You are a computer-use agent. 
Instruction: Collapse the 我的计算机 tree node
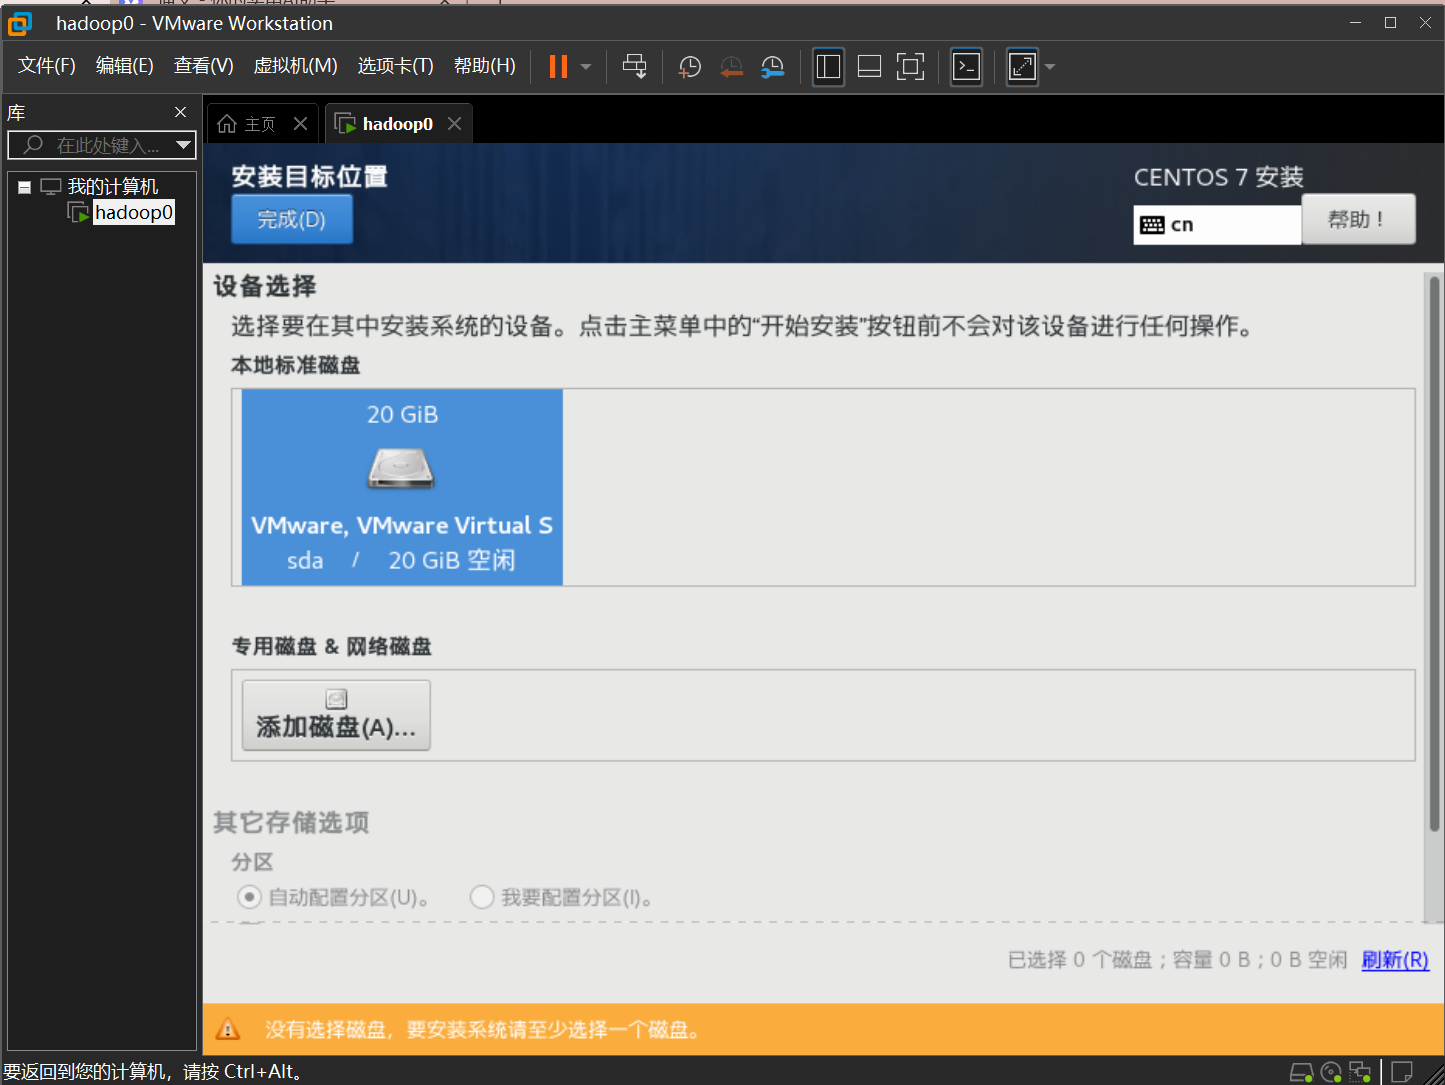(24, 187)
